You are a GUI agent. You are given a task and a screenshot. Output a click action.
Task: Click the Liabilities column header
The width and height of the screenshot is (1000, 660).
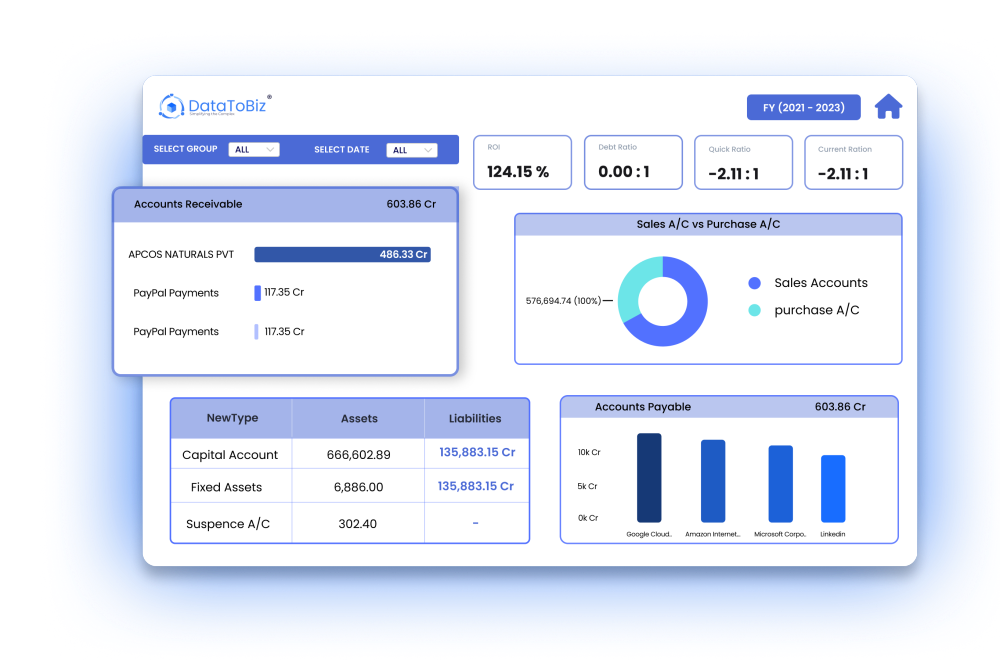(x=475, y=419)
